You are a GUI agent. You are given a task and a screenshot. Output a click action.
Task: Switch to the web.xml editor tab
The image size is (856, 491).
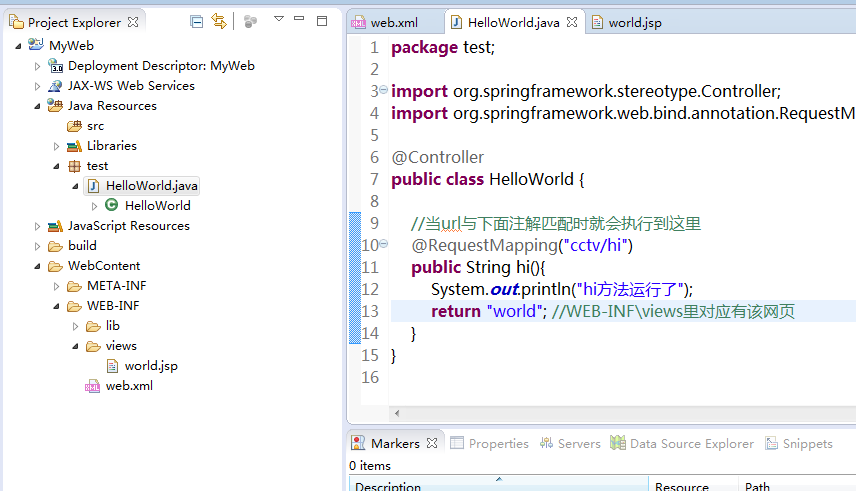(393, 22)
